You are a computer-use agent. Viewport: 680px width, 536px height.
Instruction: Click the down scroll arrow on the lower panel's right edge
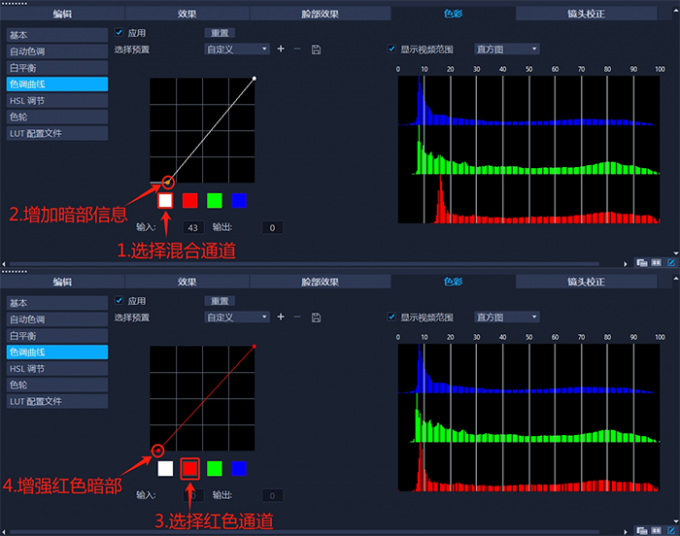click(676, 521)
